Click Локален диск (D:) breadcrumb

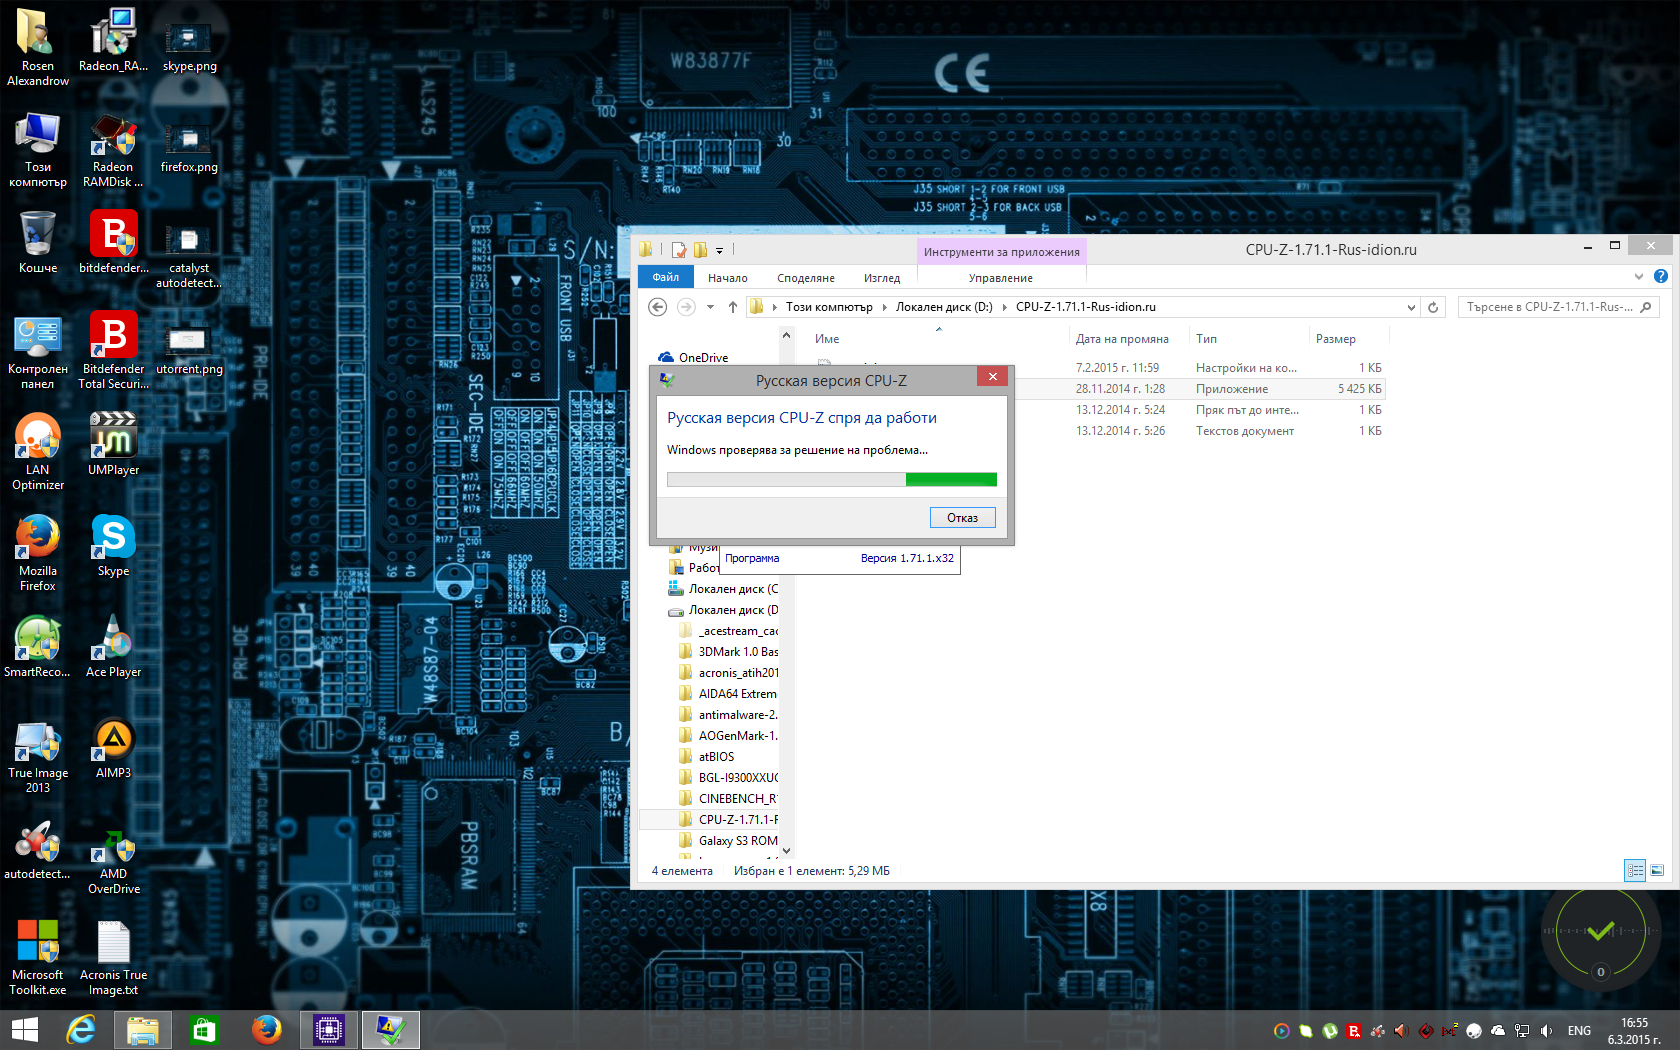(944, 307)
